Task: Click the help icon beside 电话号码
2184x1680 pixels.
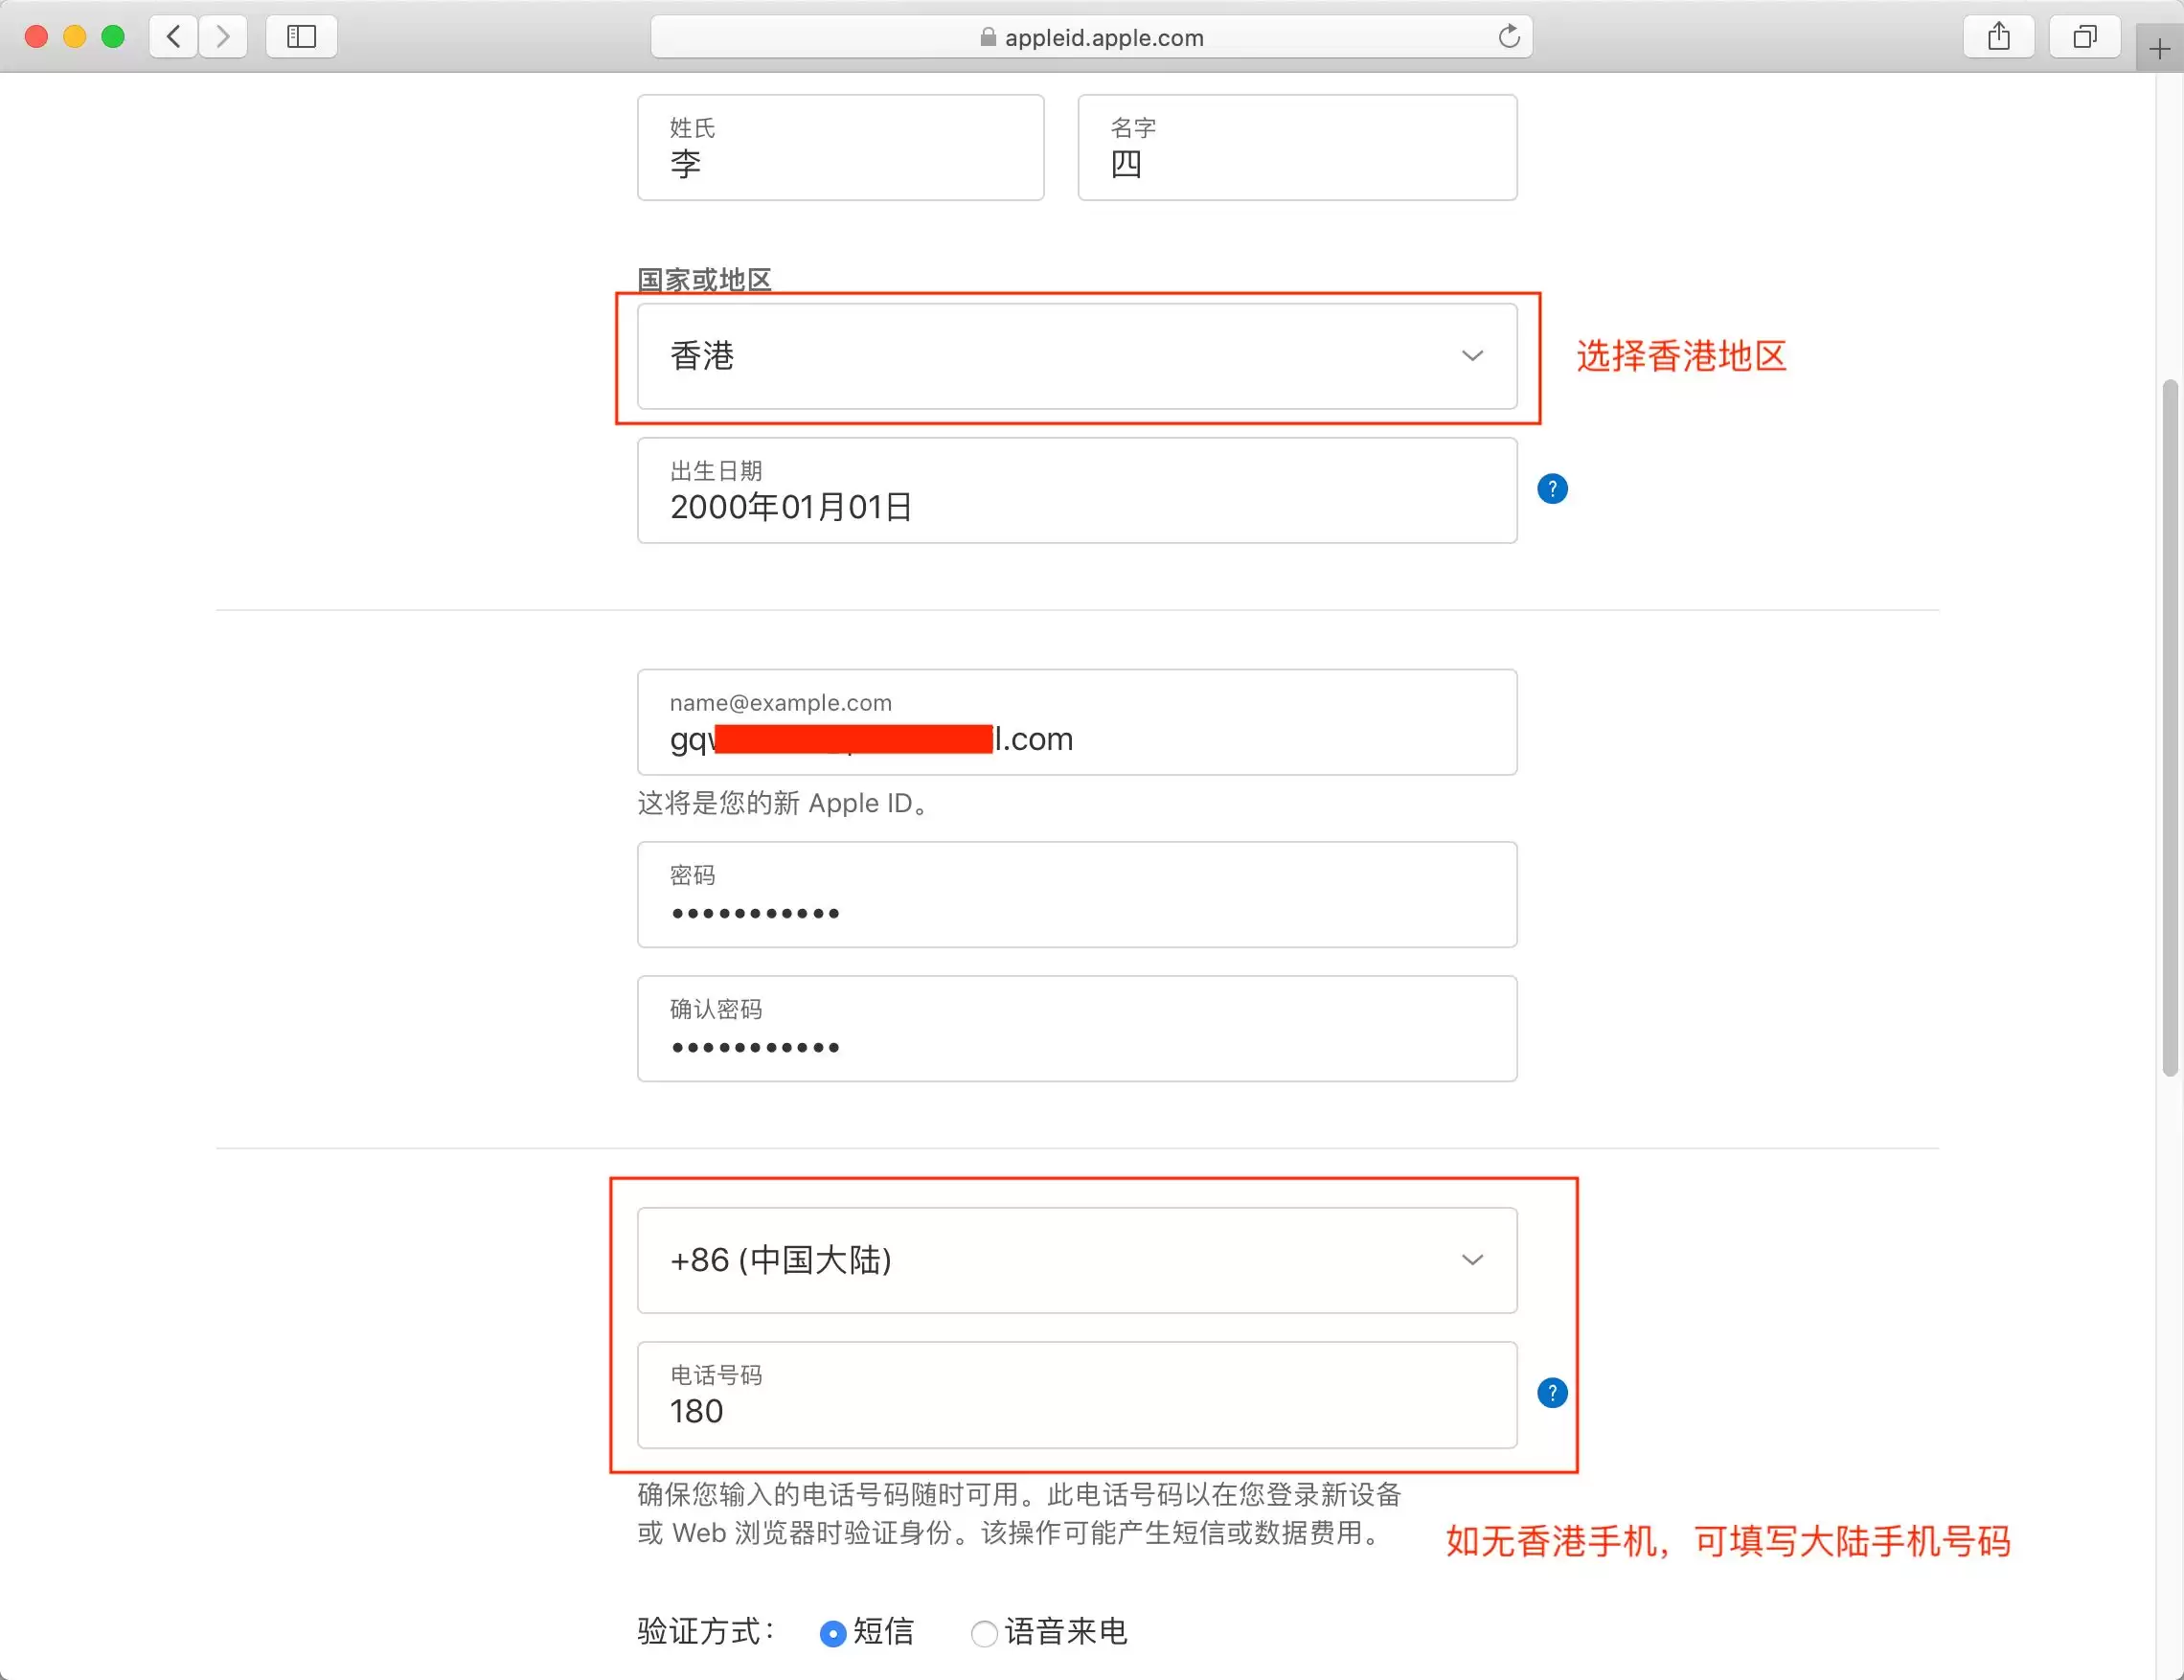Action: click(1551, 1392)
